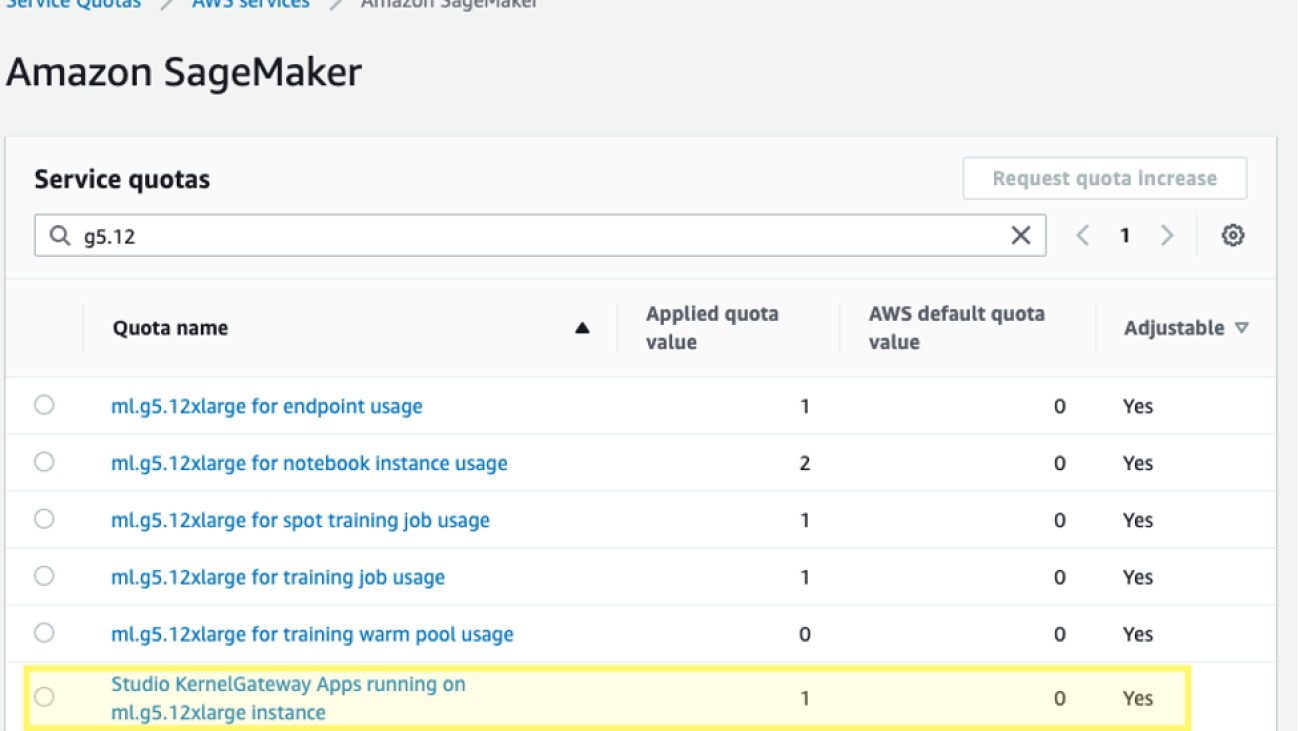
Task: Click the g5.12 search input field
Action: 540,235
